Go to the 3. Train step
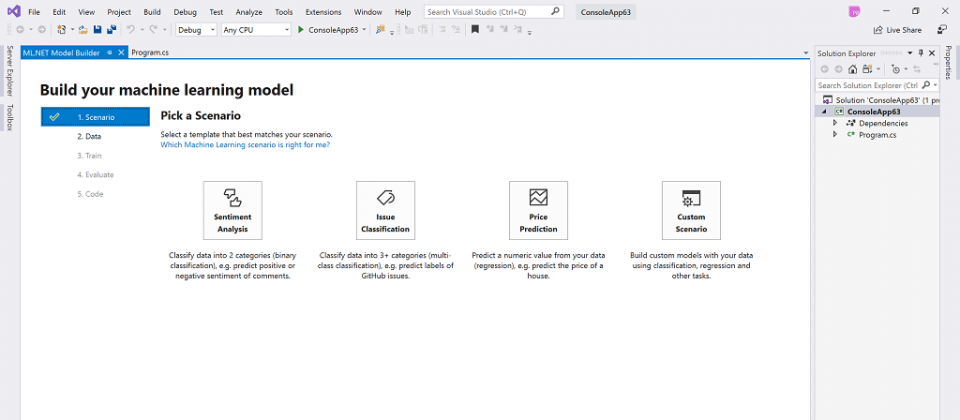This screenshot has height=420, width=960. click(89, 156)
